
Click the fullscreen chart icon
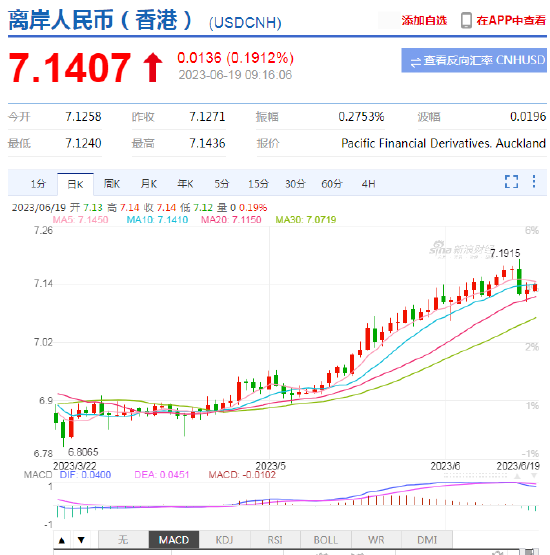[511, 182]
